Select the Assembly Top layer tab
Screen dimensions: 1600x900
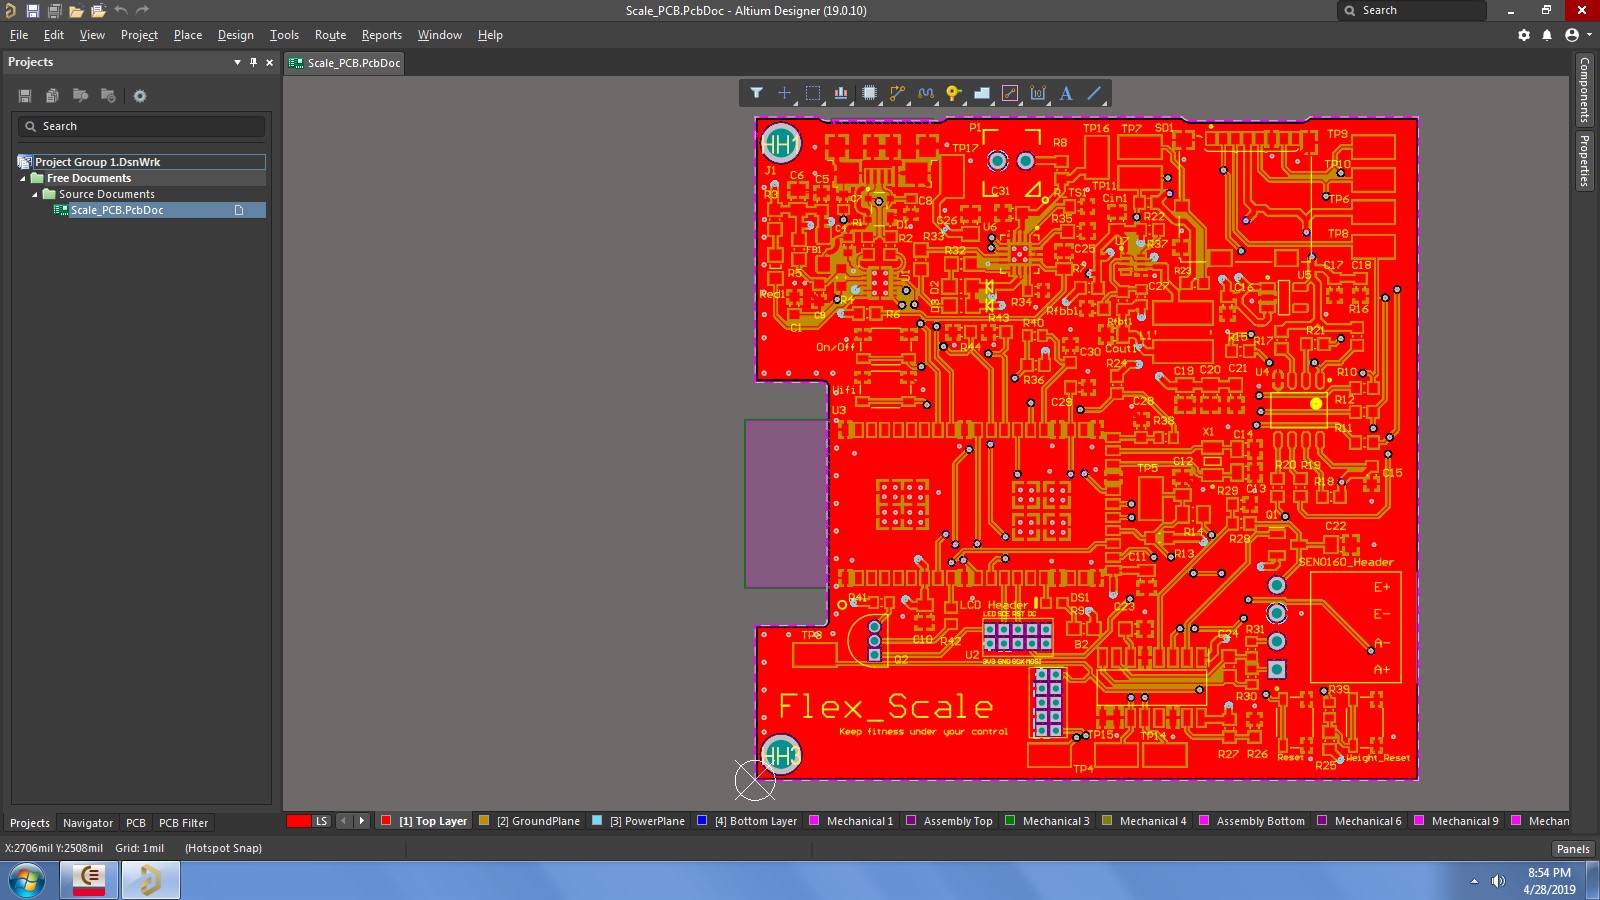tap(950, 821)
